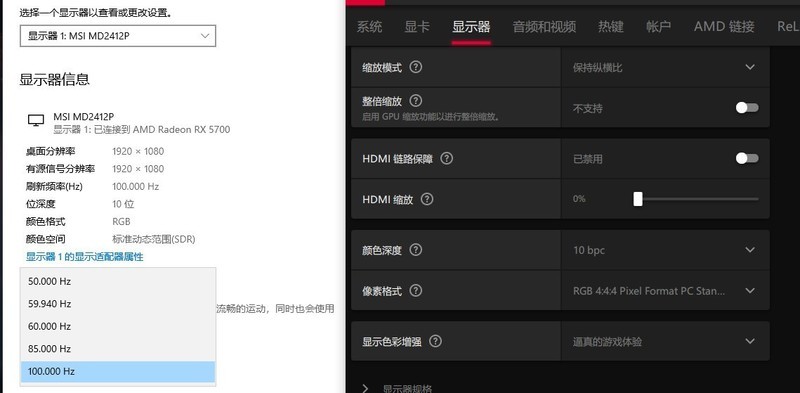This screenshot has width=800, height=393.
Task: Select 100.000 Hz refresh rate option
Action: click(x=118, y=372)
